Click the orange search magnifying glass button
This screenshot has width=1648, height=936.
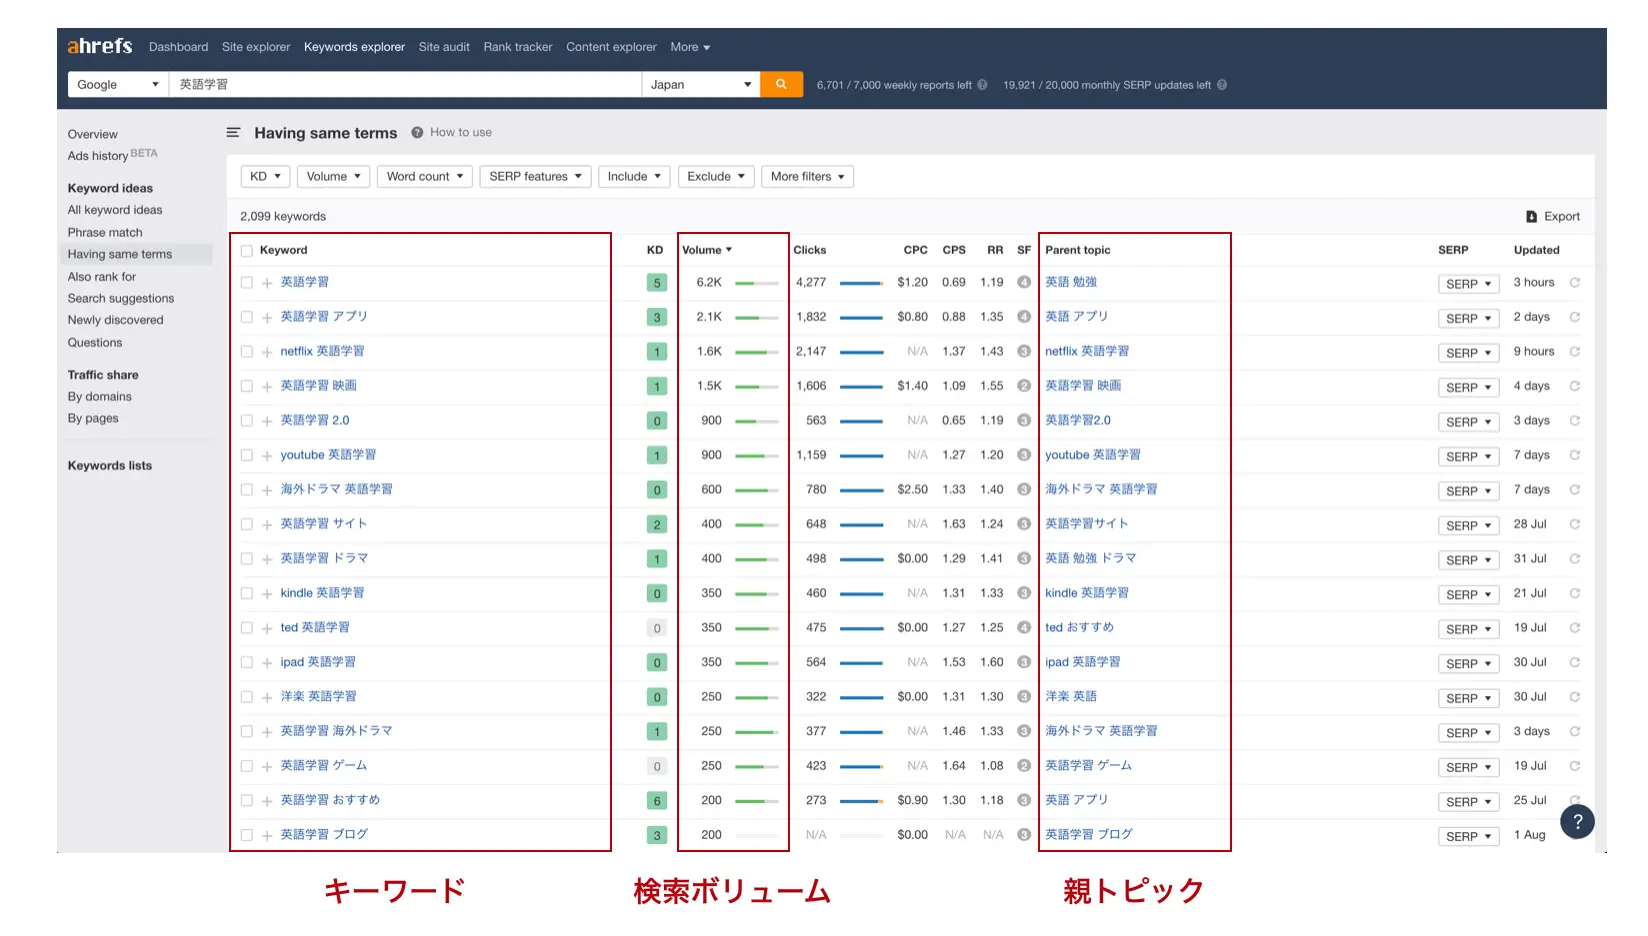[781, 84]
